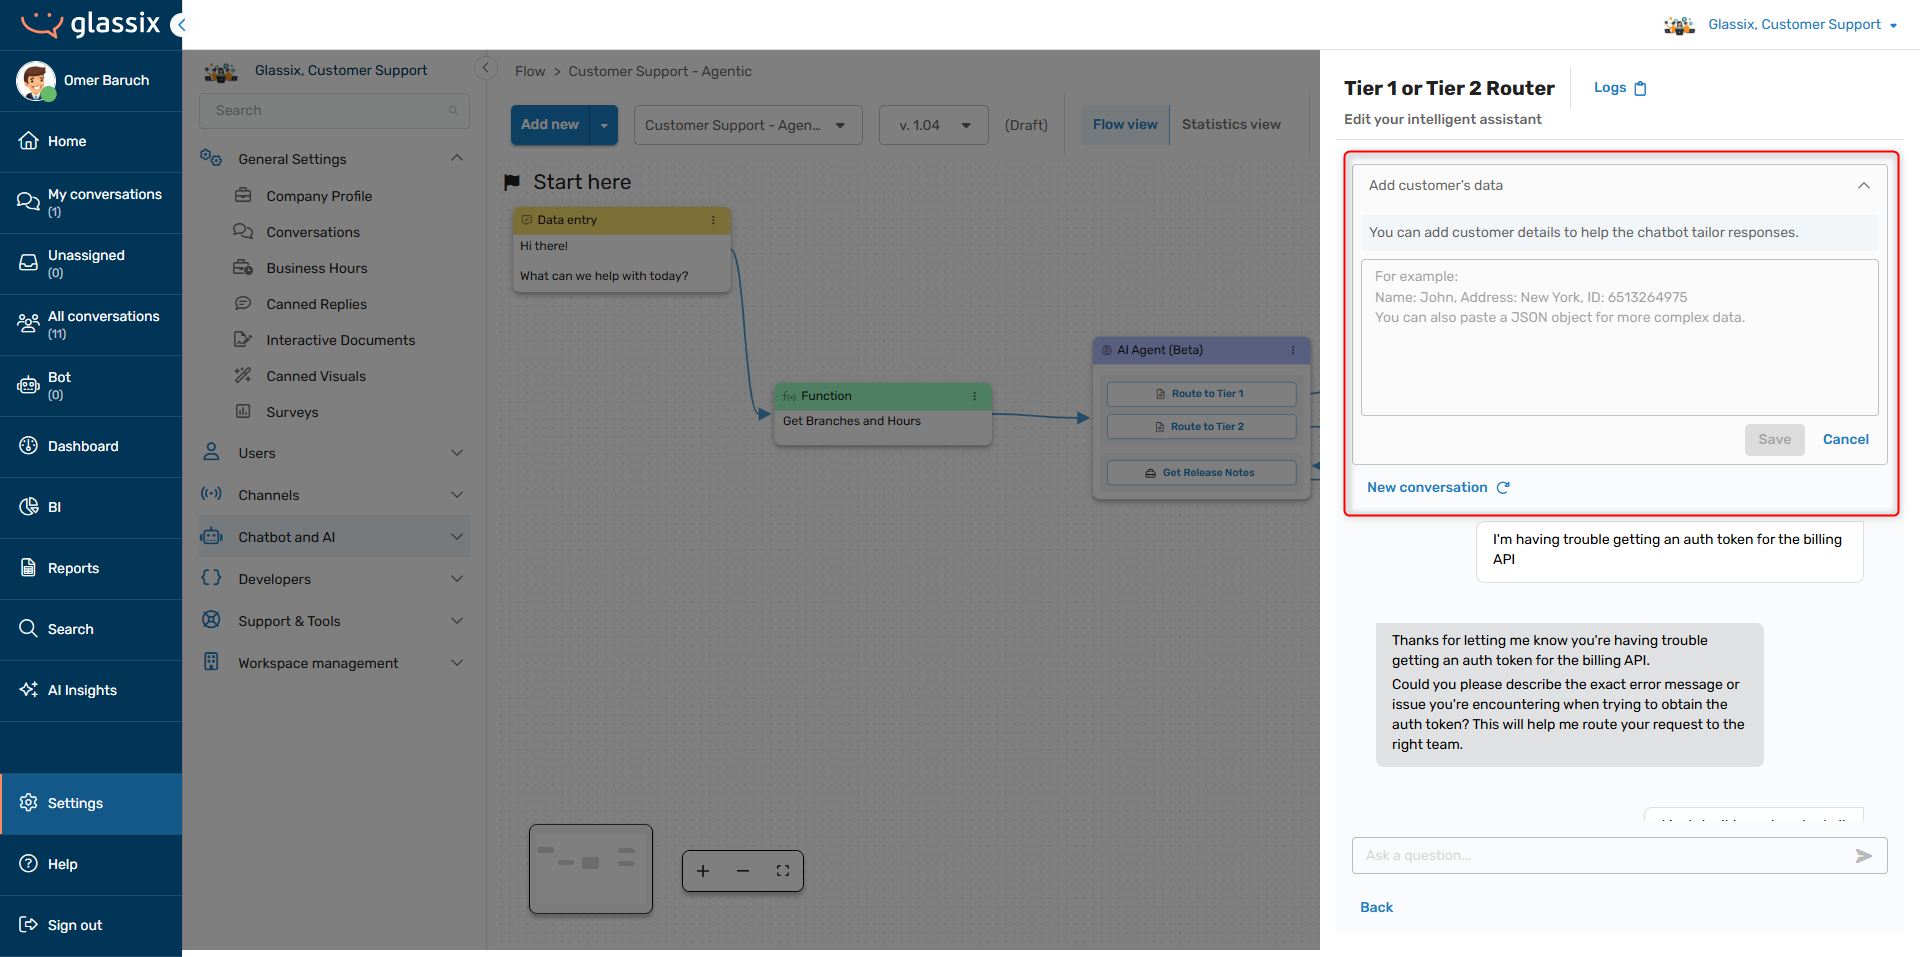The image size is (1920, 957).
Task: Click Sign out
Action: tap(91, 925)
